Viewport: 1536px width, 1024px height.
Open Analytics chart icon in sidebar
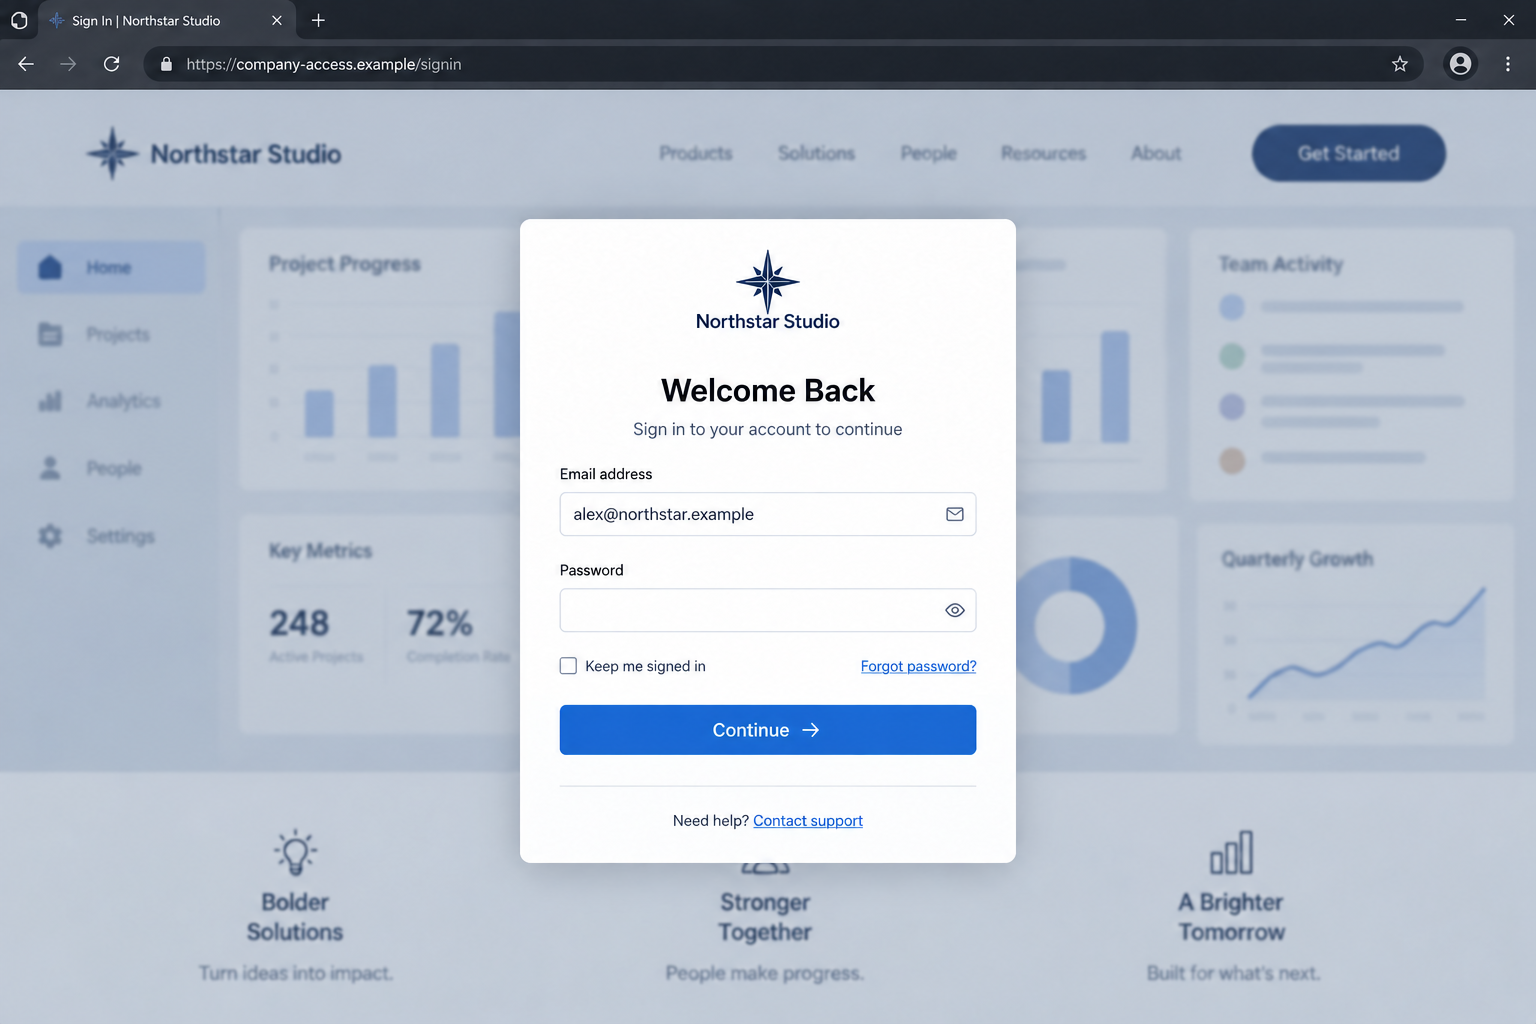coord(50,401)
